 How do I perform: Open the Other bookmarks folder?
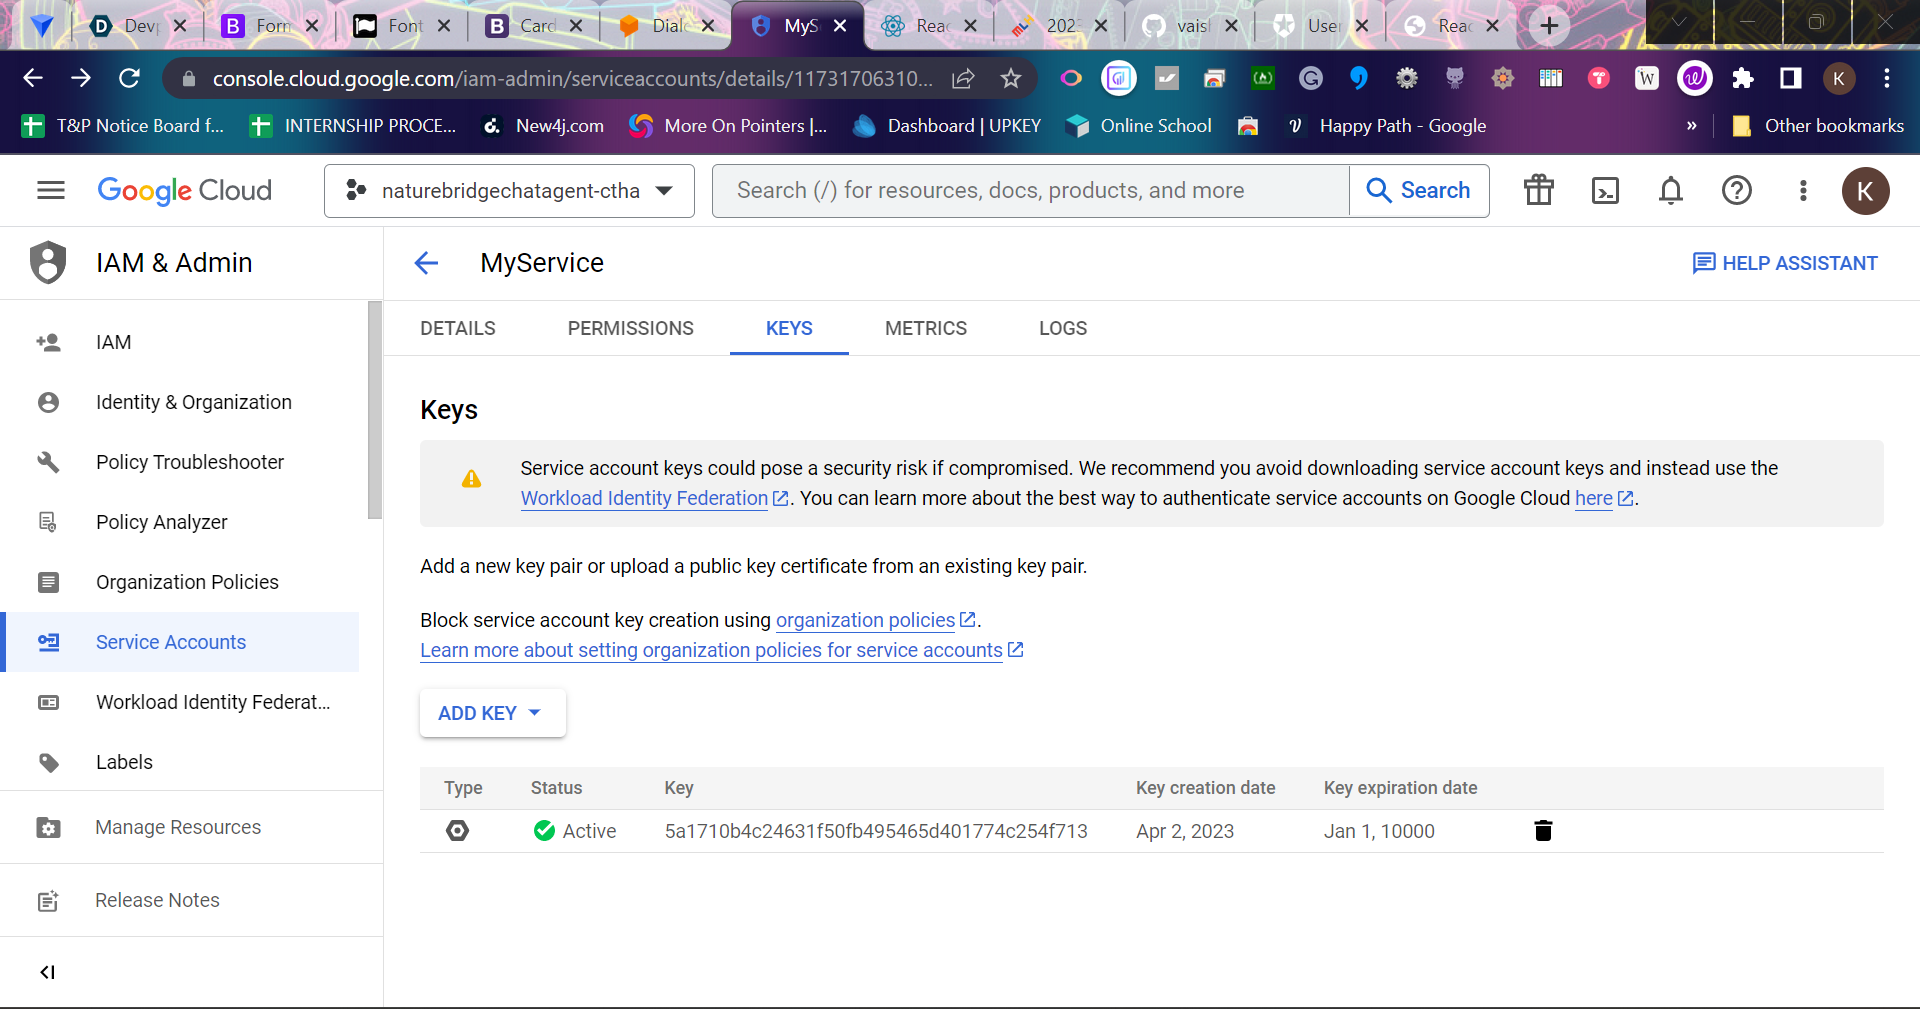[x=1818, y=126]
